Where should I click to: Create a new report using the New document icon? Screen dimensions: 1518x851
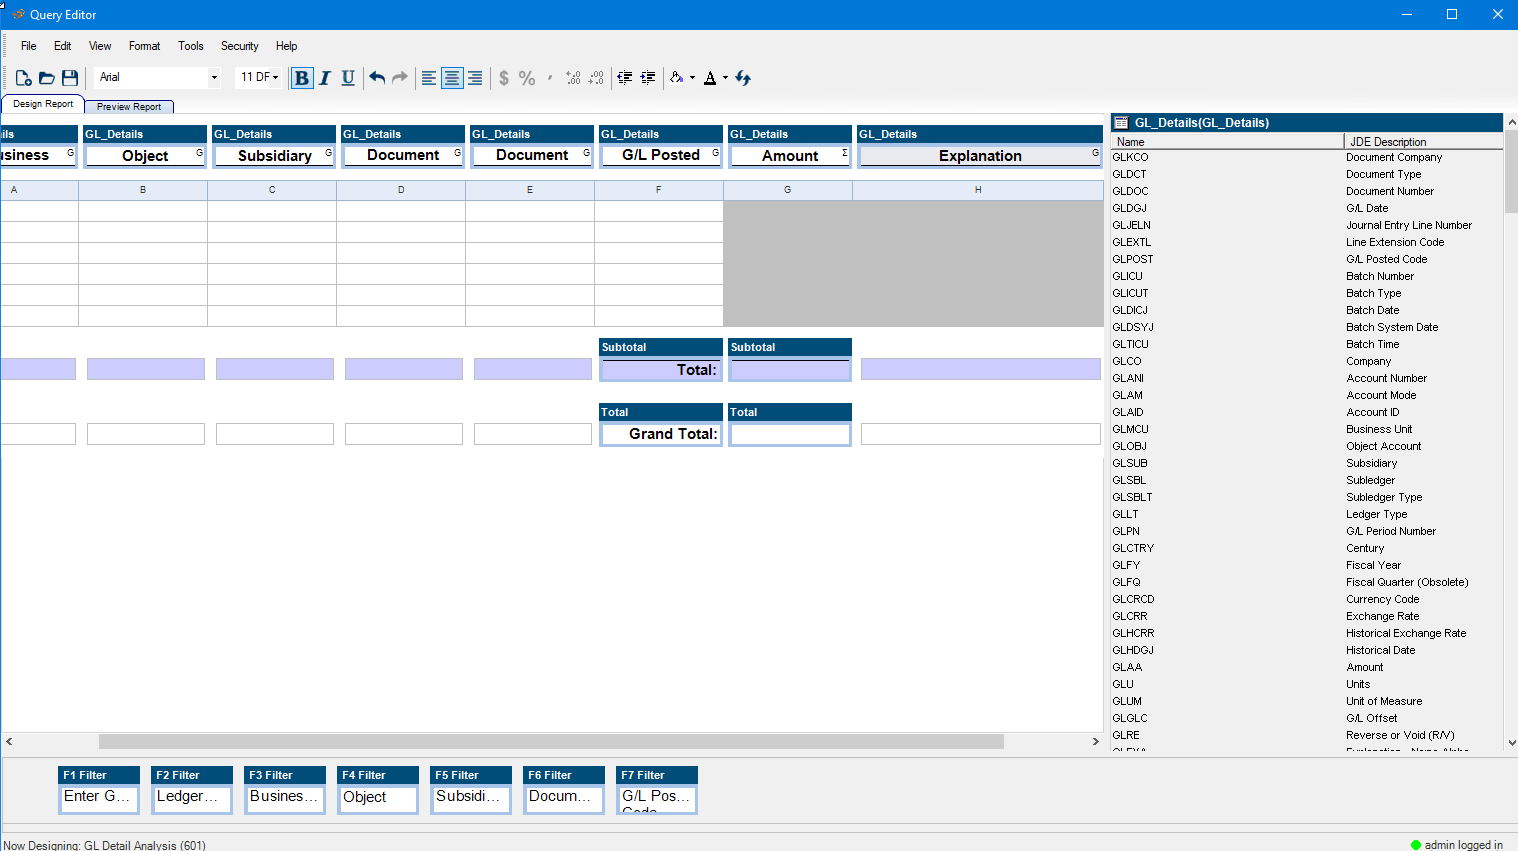pyautogui.click(x=22, y=78)
